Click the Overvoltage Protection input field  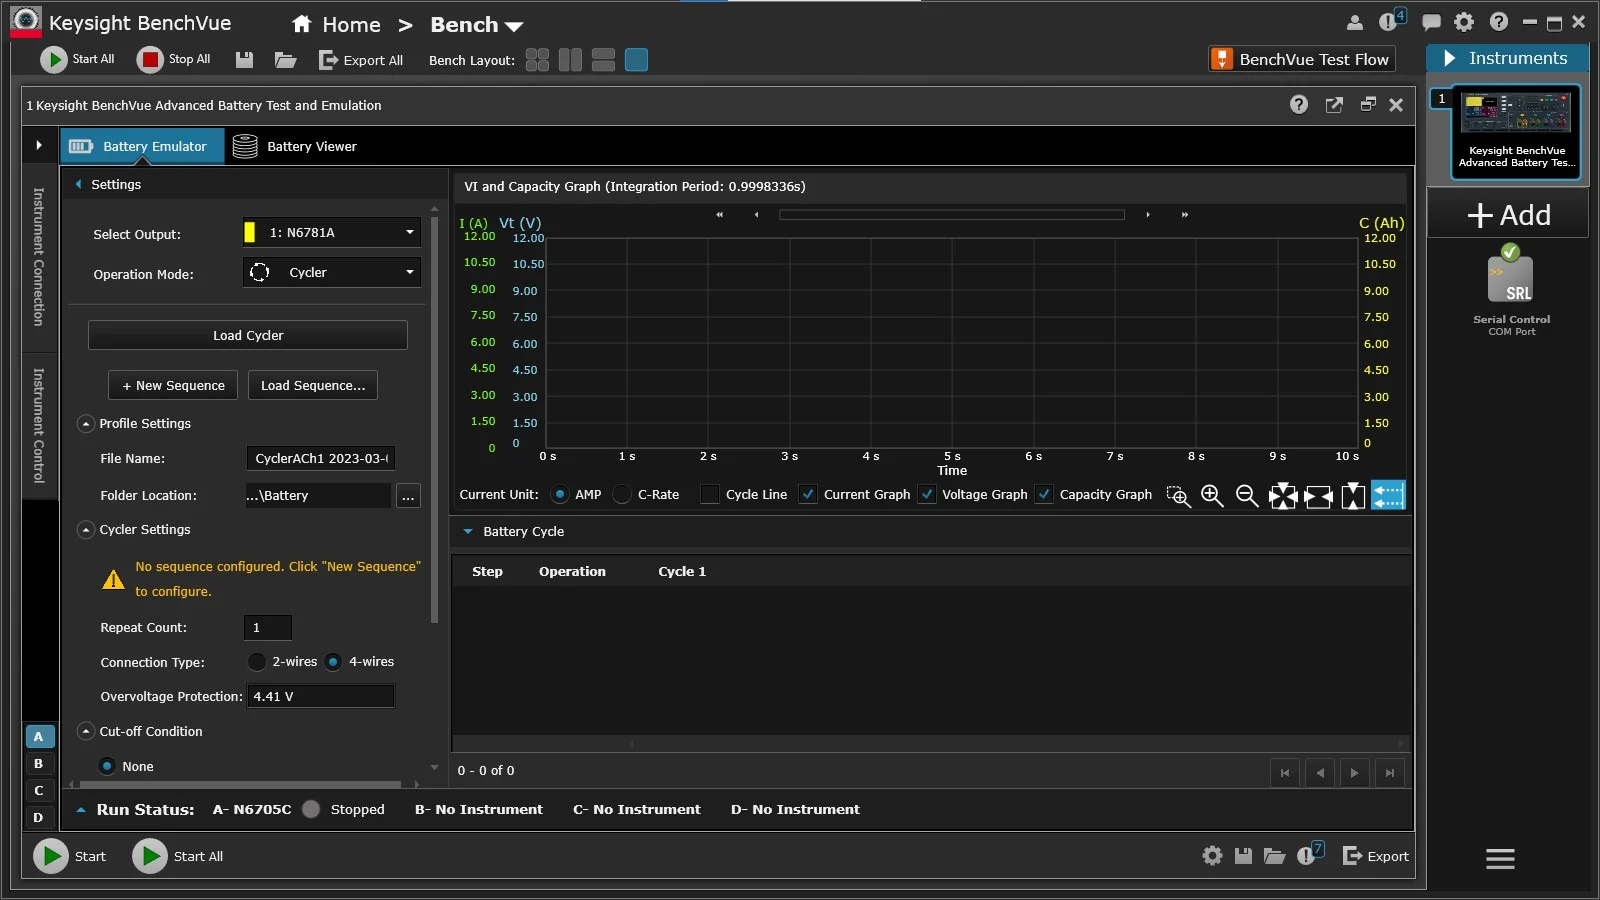tap(321, 696)
